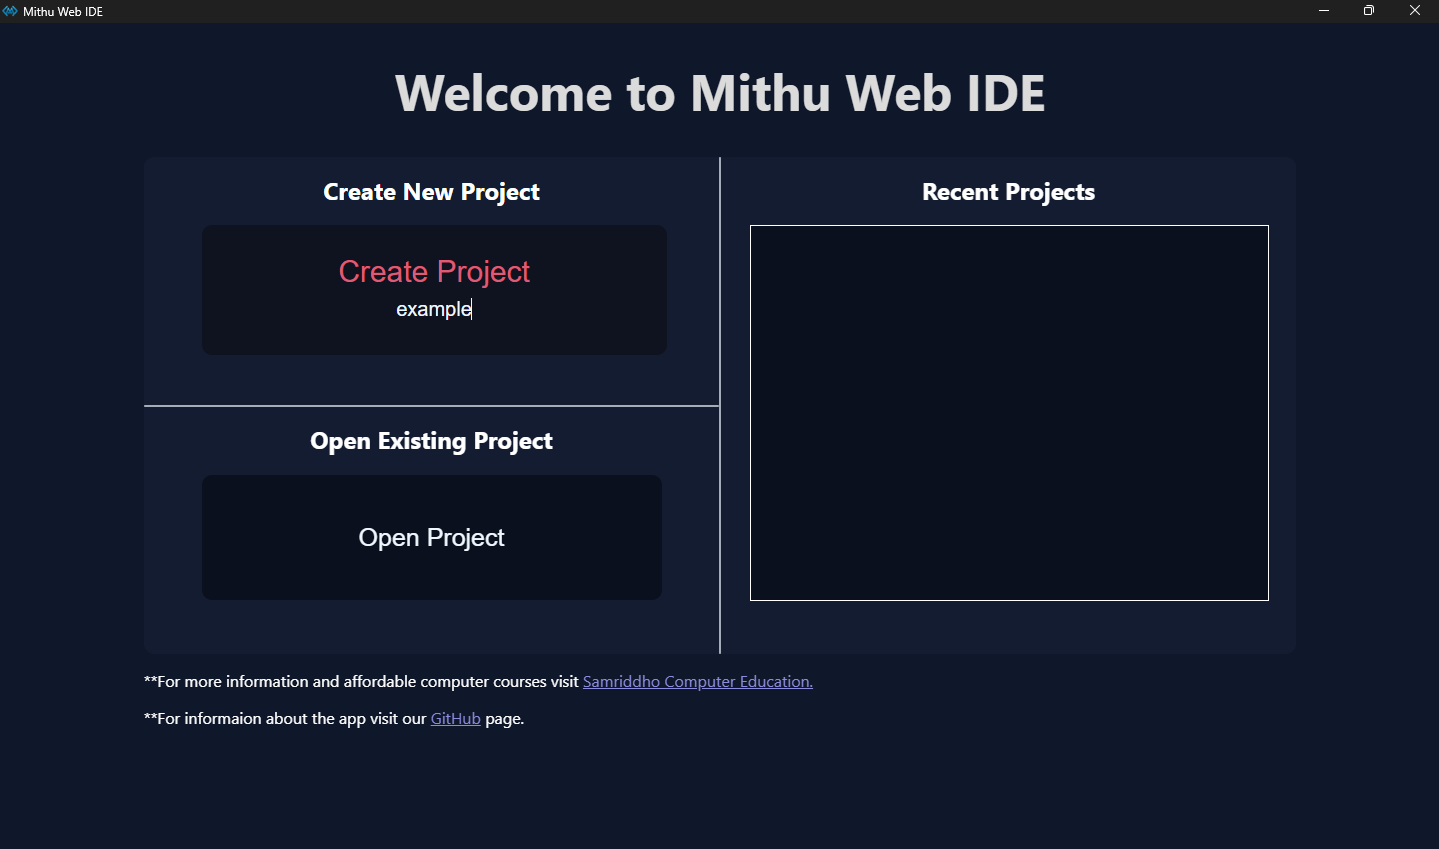This screenshot has width=1439, height=849.
Task: Minimize the Mithu Web IDE window
Action: tap(1324, 11)
